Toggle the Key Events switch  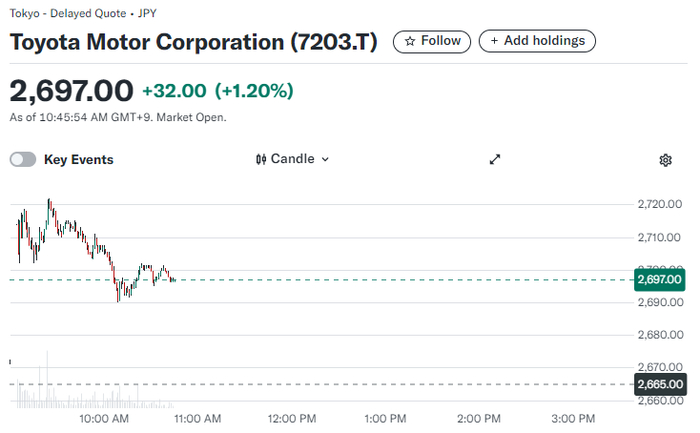(x=23, y=159)
